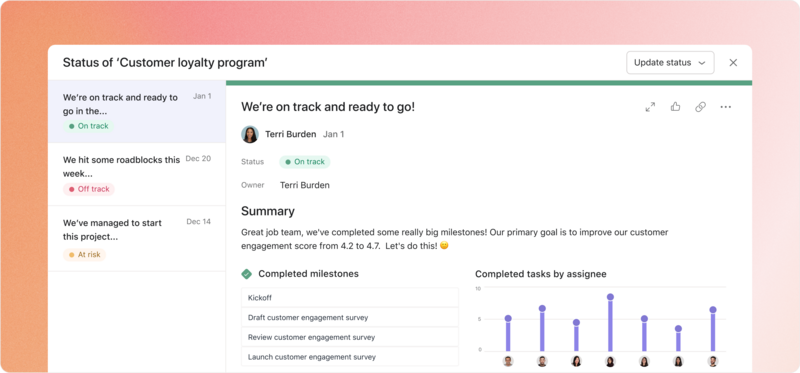The height and width of the screenshot is (373, 800).
Task: Select the Jan 1 'We're on track' update
Action: pos(137,111)
